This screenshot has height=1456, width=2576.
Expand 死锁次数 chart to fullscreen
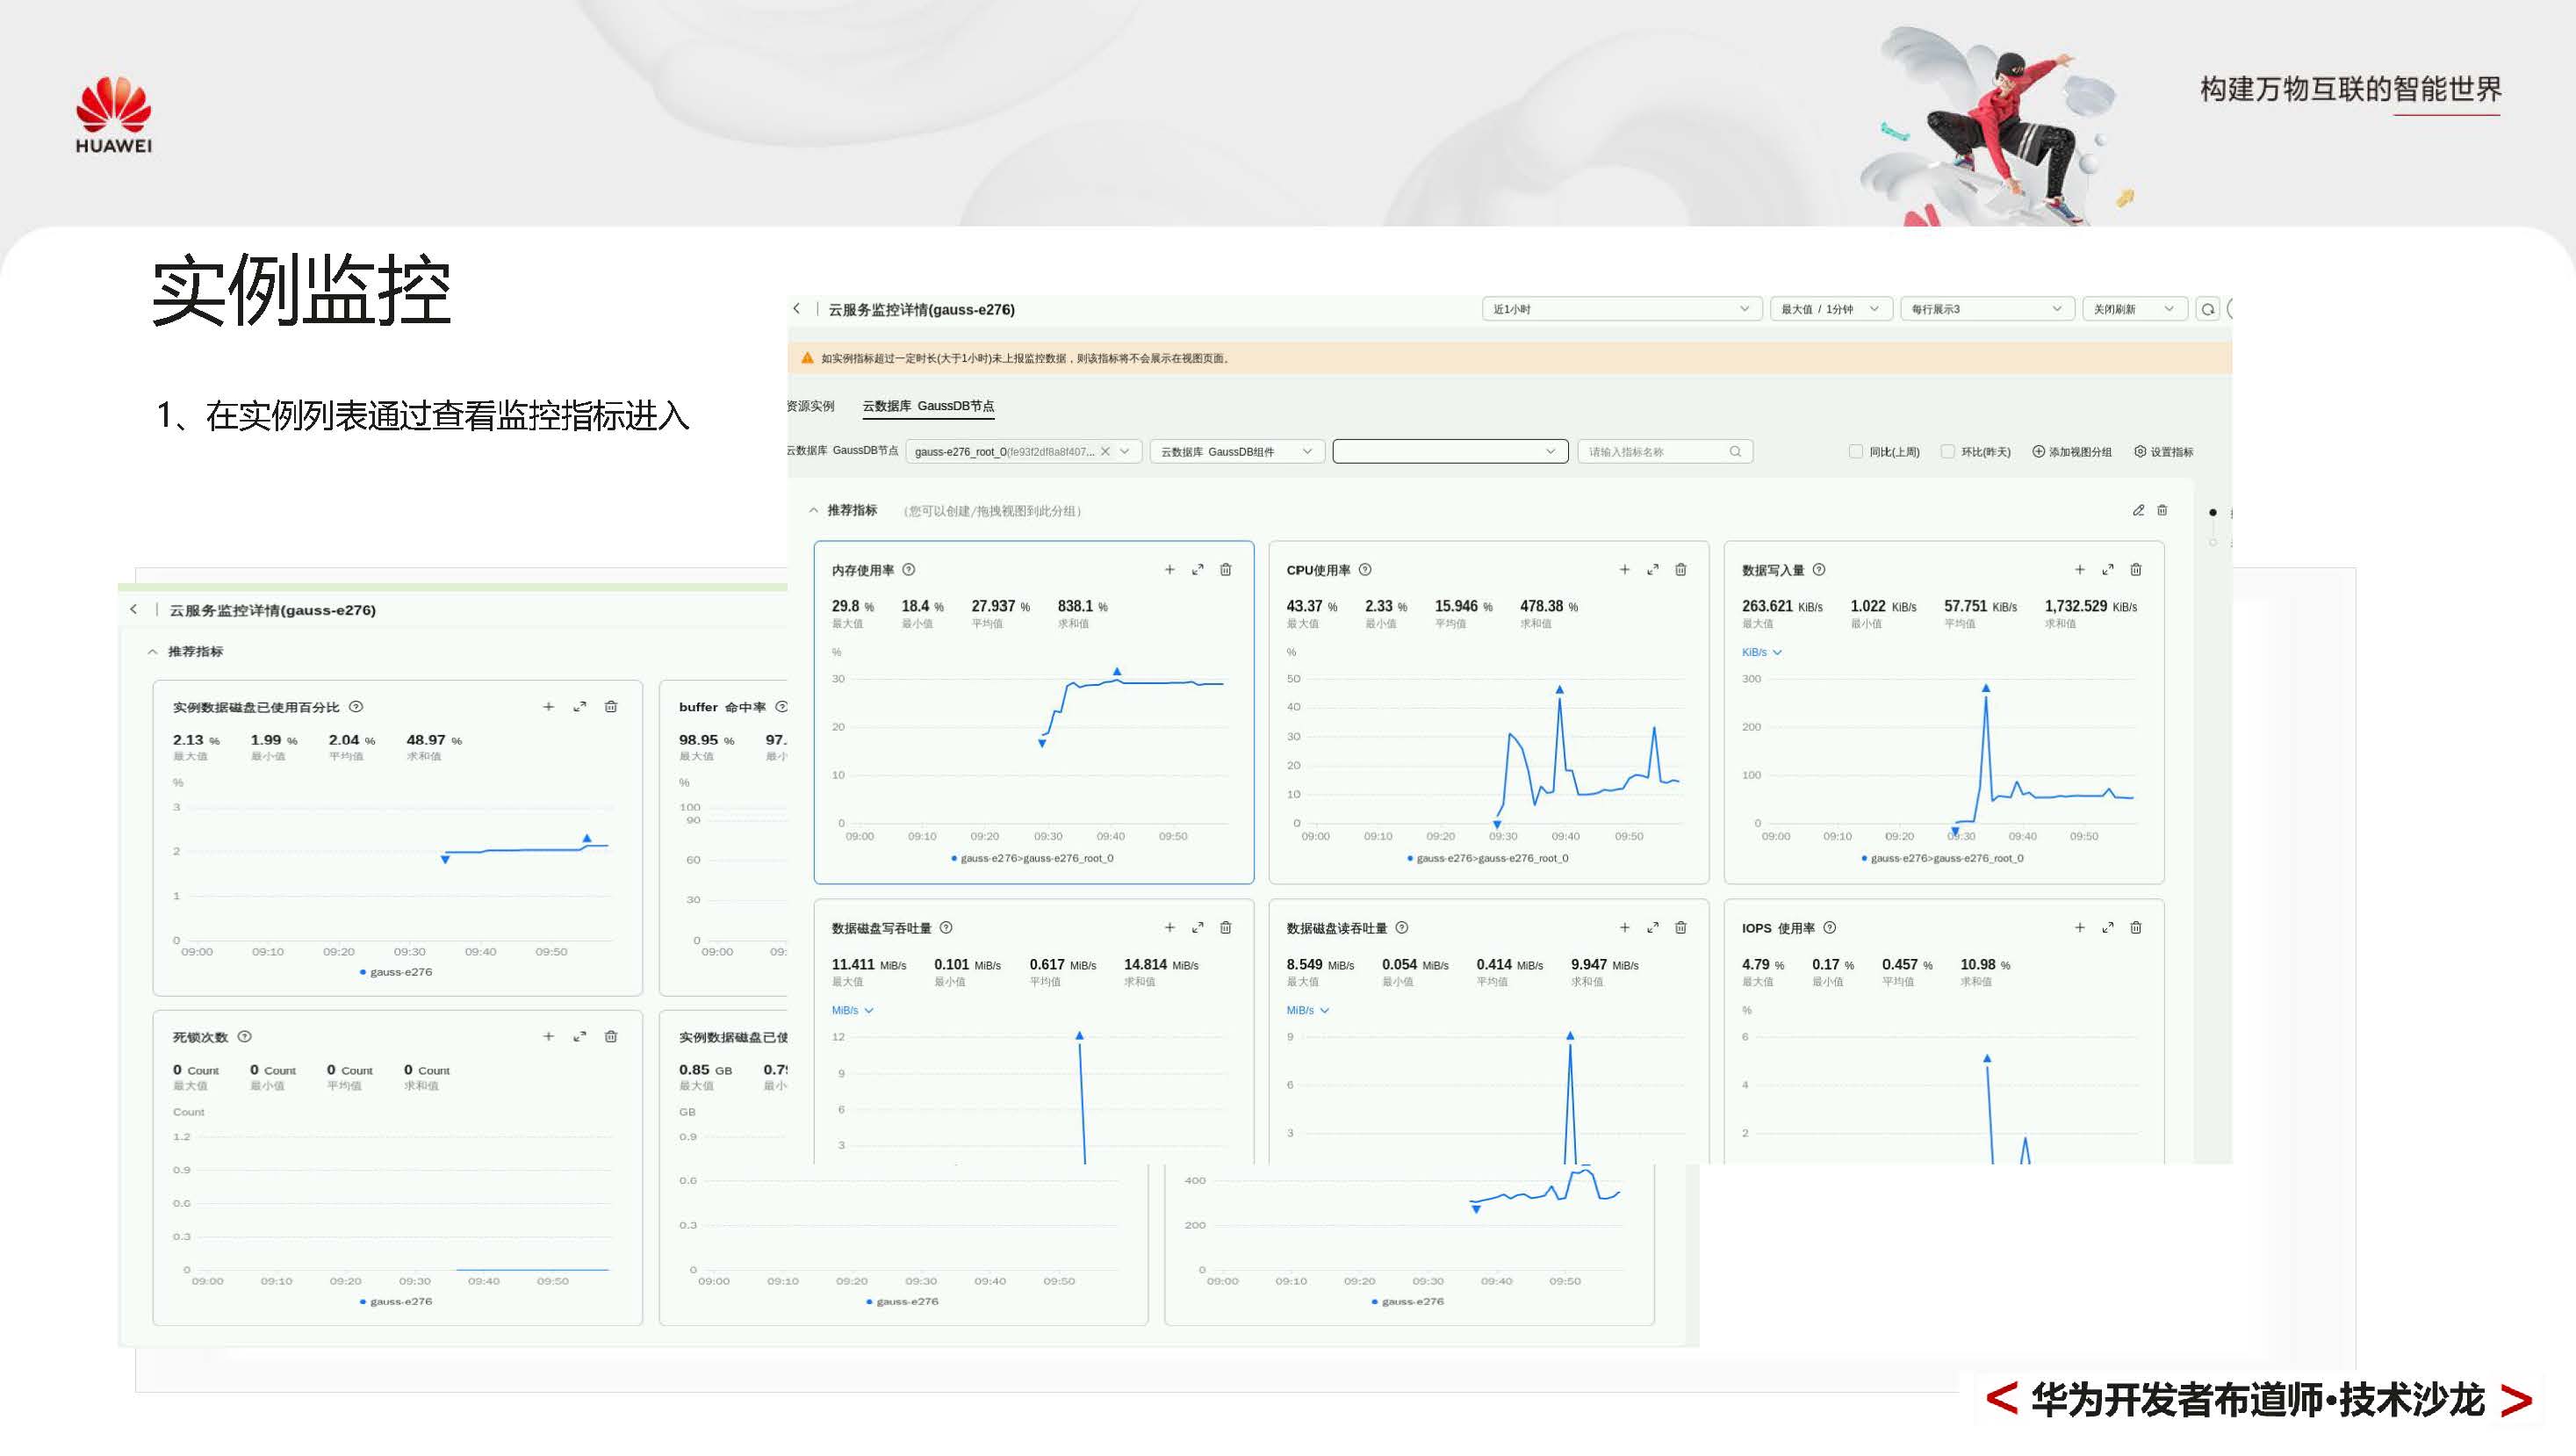click(x=579, y=1037)
